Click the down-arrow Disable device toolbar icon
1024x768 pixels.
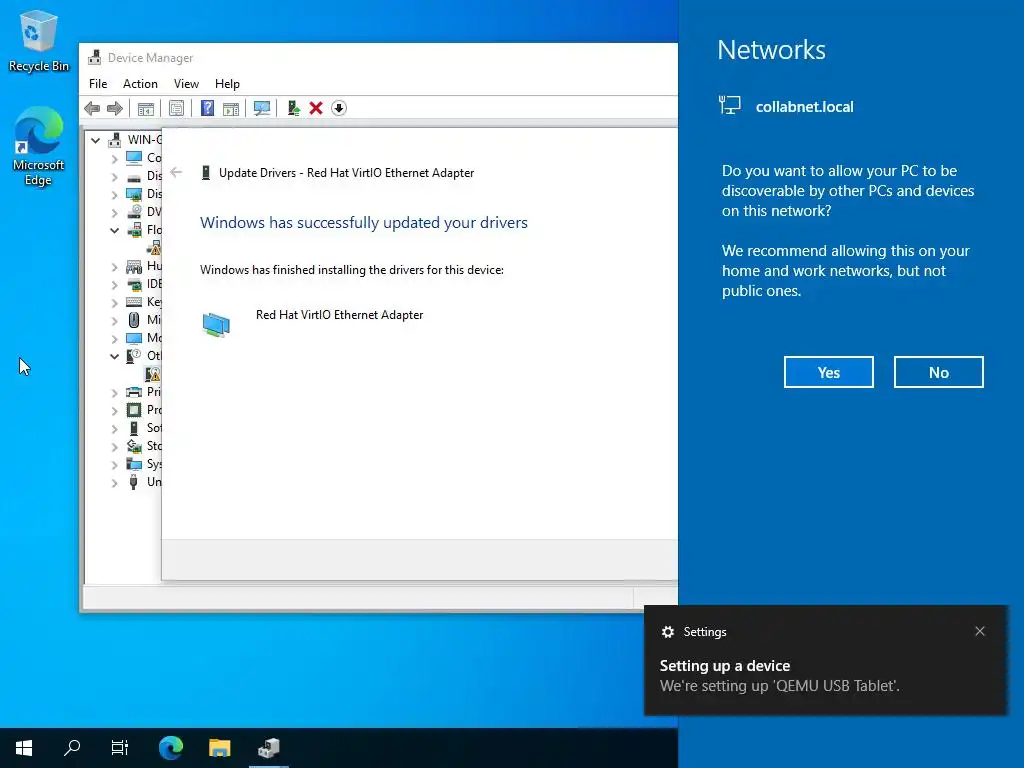(338, 108)
